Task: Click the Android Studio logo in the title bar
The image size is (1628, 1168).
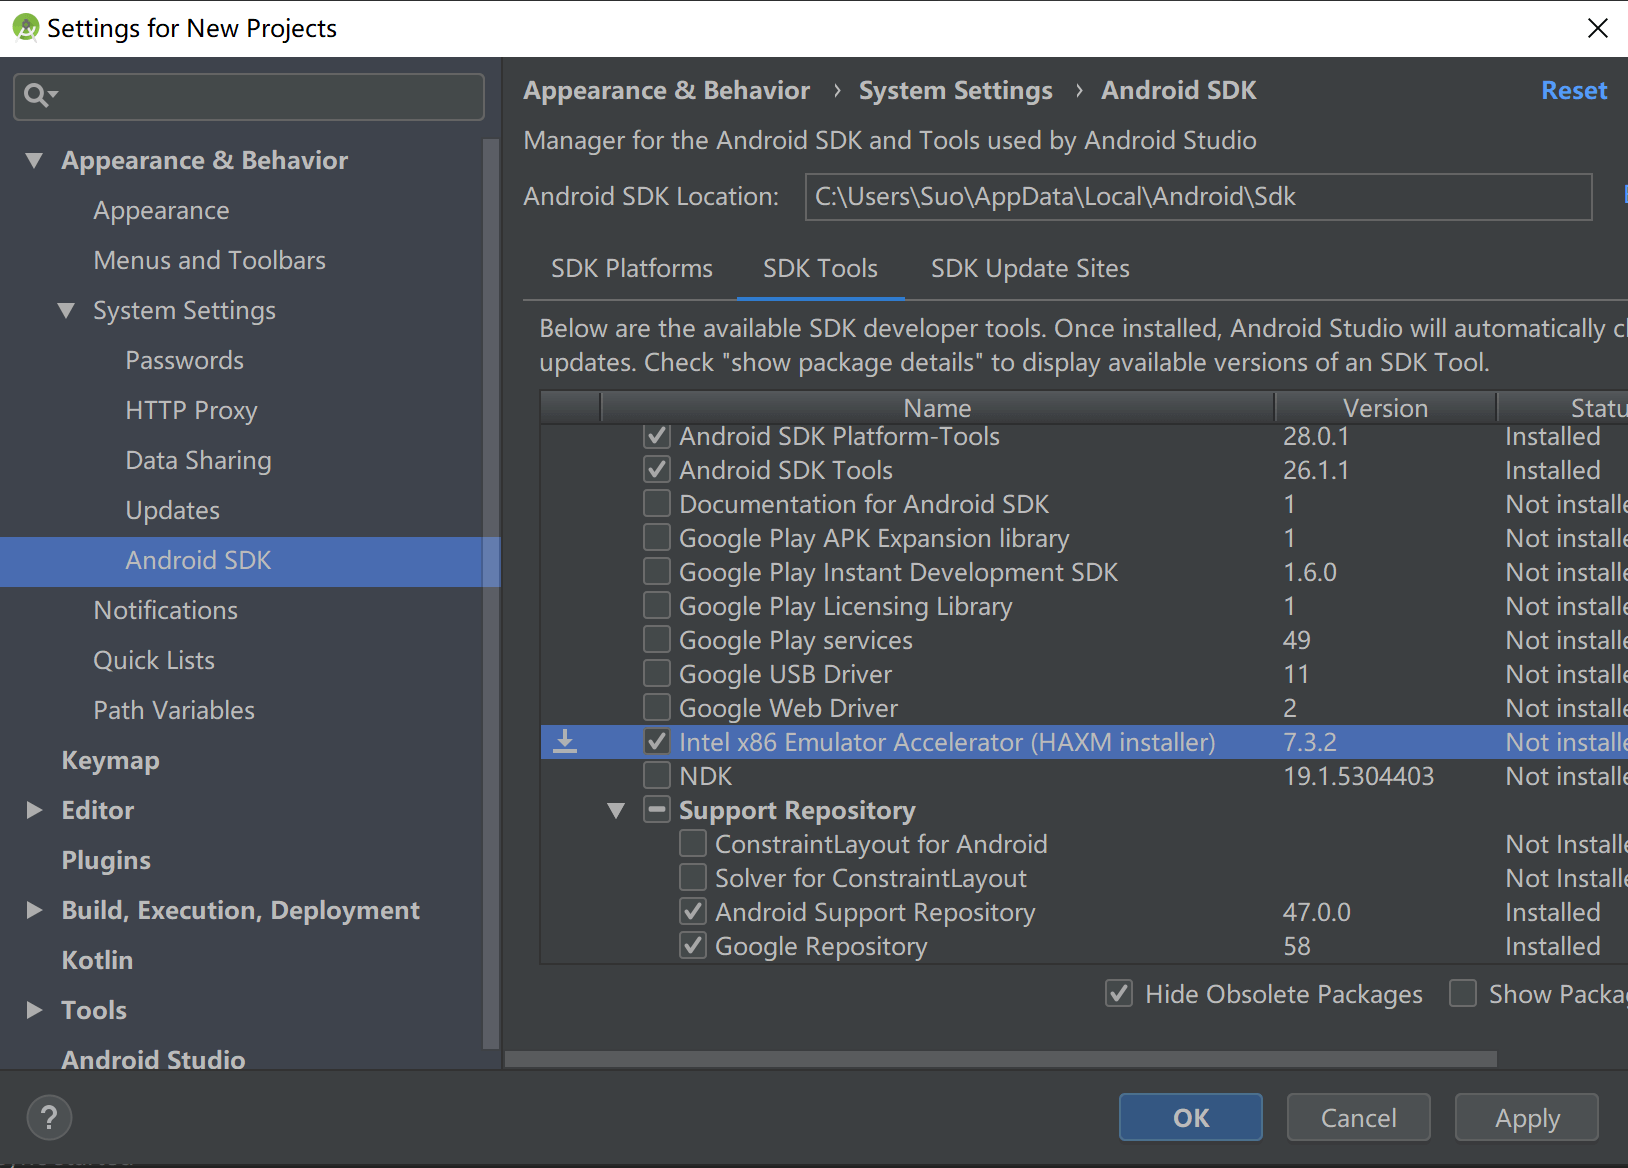Action: coord(25,27)
